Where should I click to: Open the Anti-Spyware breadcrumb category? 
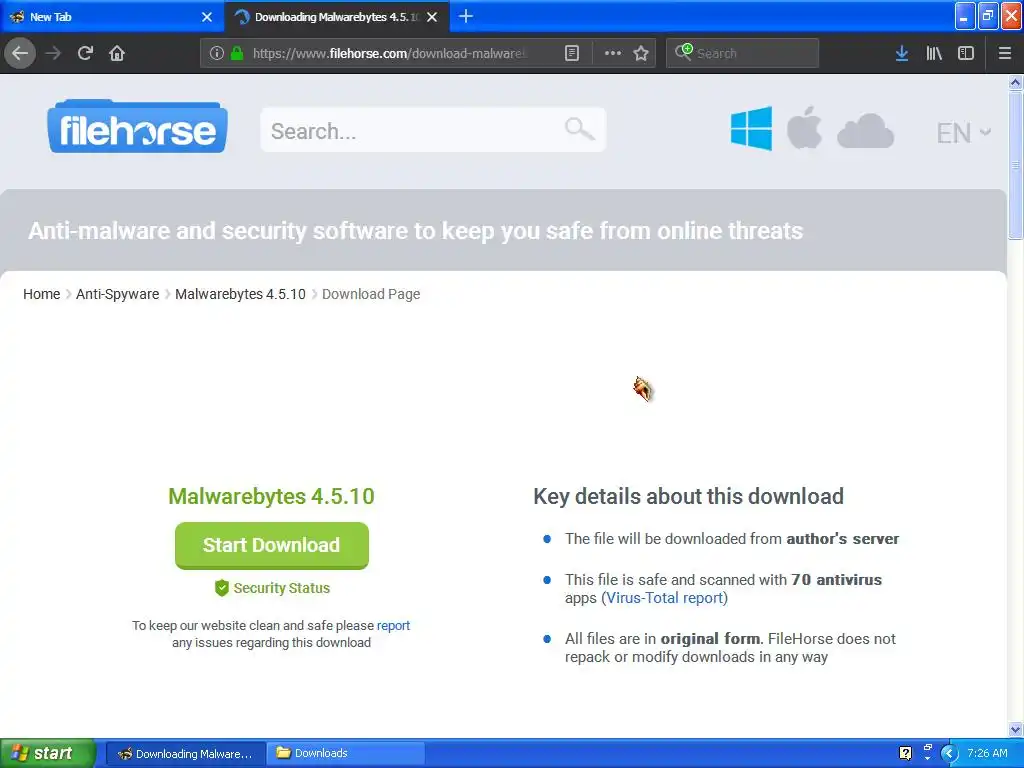click(118, 294)
